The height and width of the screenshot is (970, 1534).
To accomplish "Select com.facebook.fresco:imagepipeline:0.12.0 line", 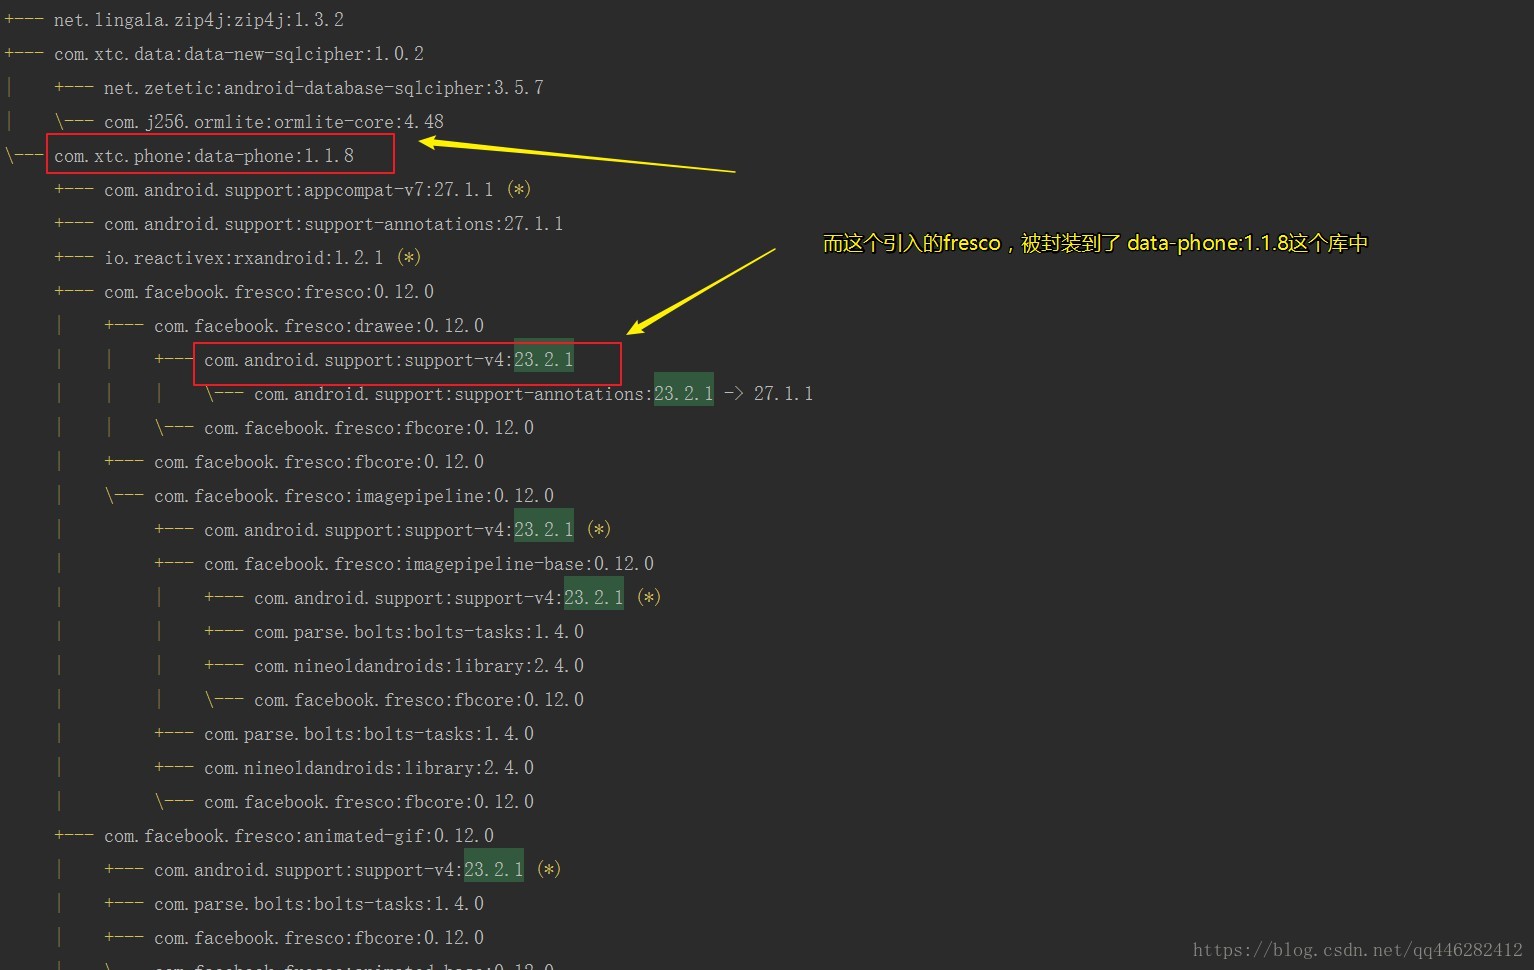I will coord(354,496).
